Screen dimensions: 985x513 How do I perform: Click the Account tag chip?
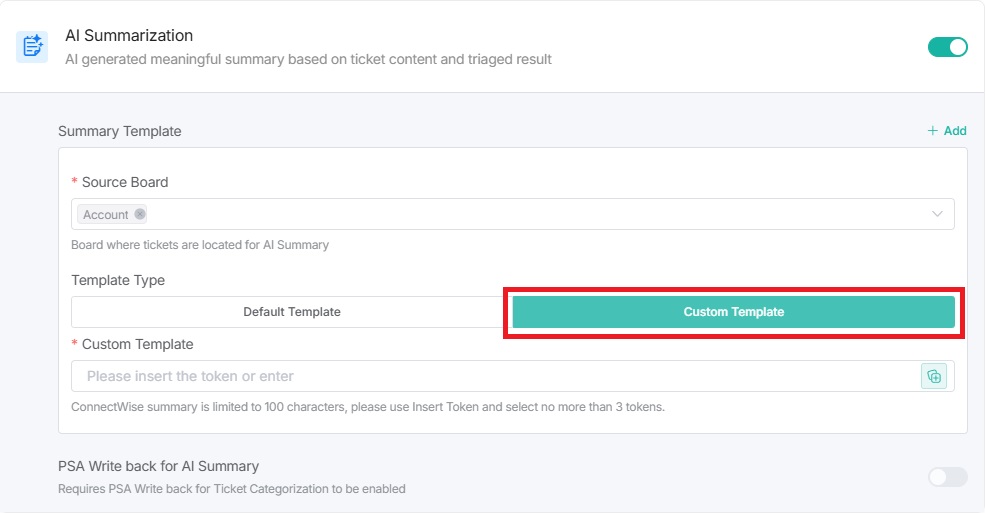106,214
